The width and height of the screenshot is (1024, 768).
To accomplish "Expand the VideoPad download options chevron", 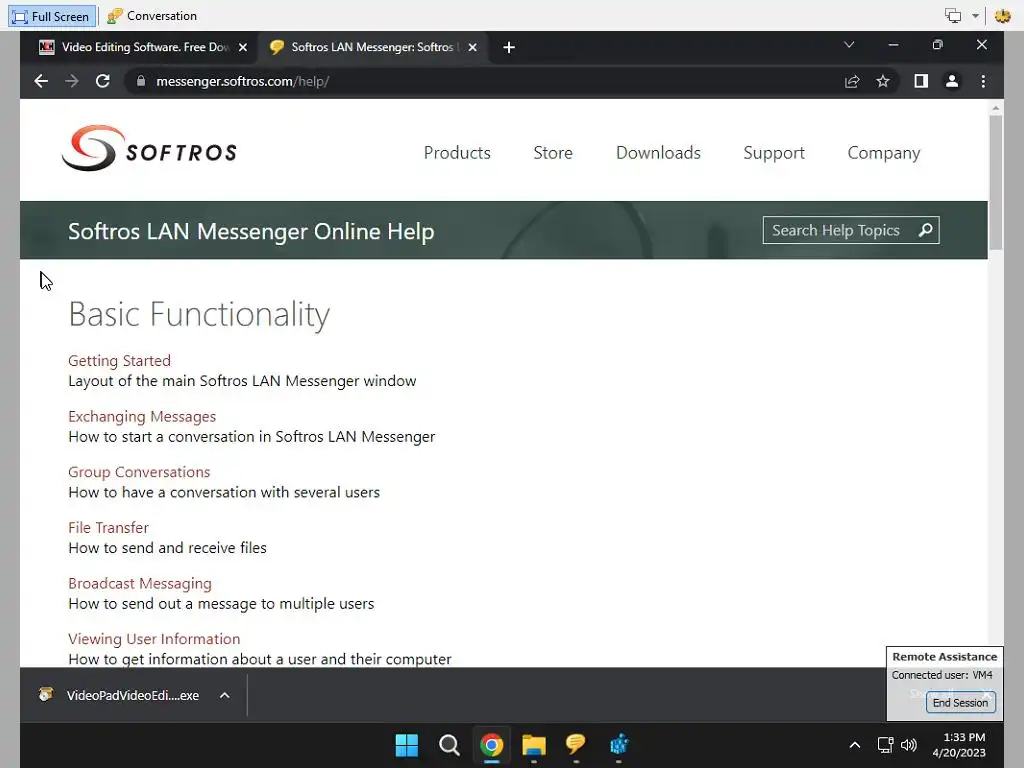I will click(x=225, y=695).
